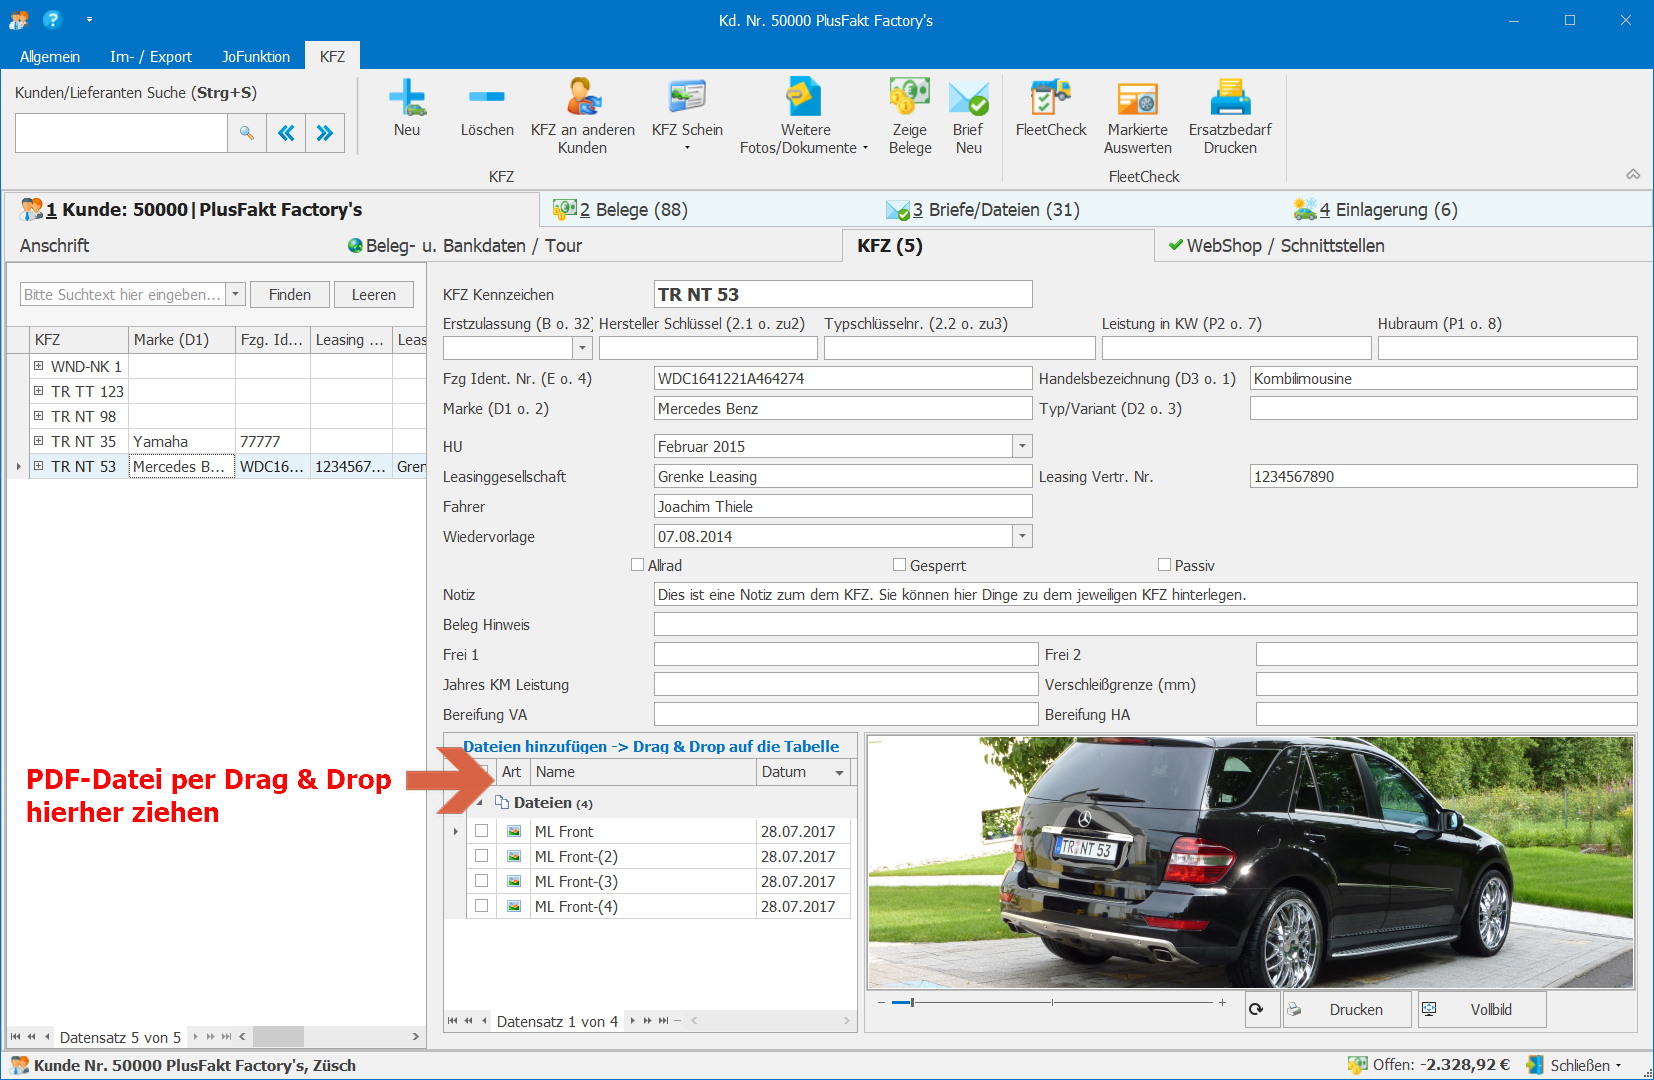1654x1080 pixels.
Task: Click the Löschen minus icon
Action: 487,98
